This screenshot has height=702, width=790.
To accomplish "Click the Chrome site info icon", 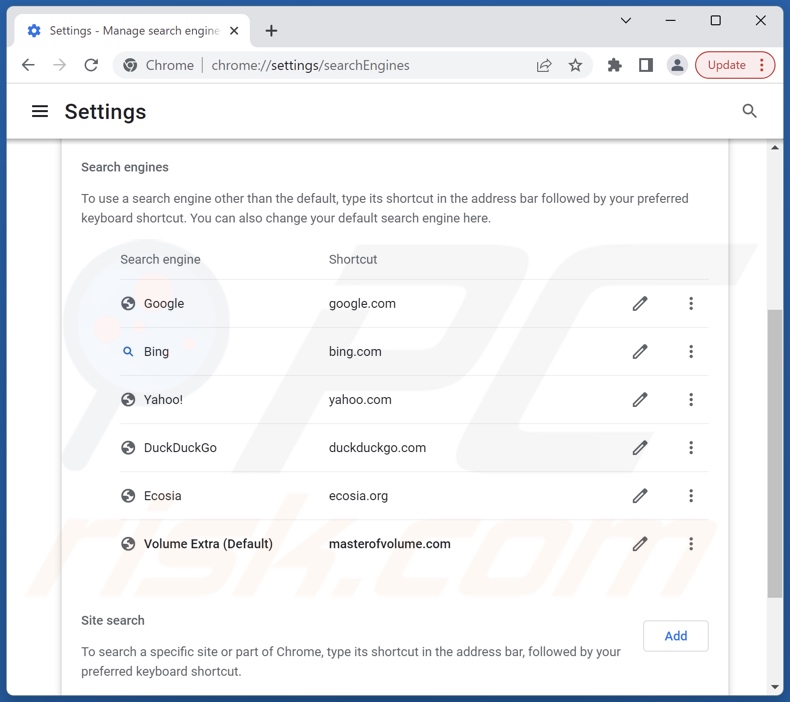I will coord(130,65).
